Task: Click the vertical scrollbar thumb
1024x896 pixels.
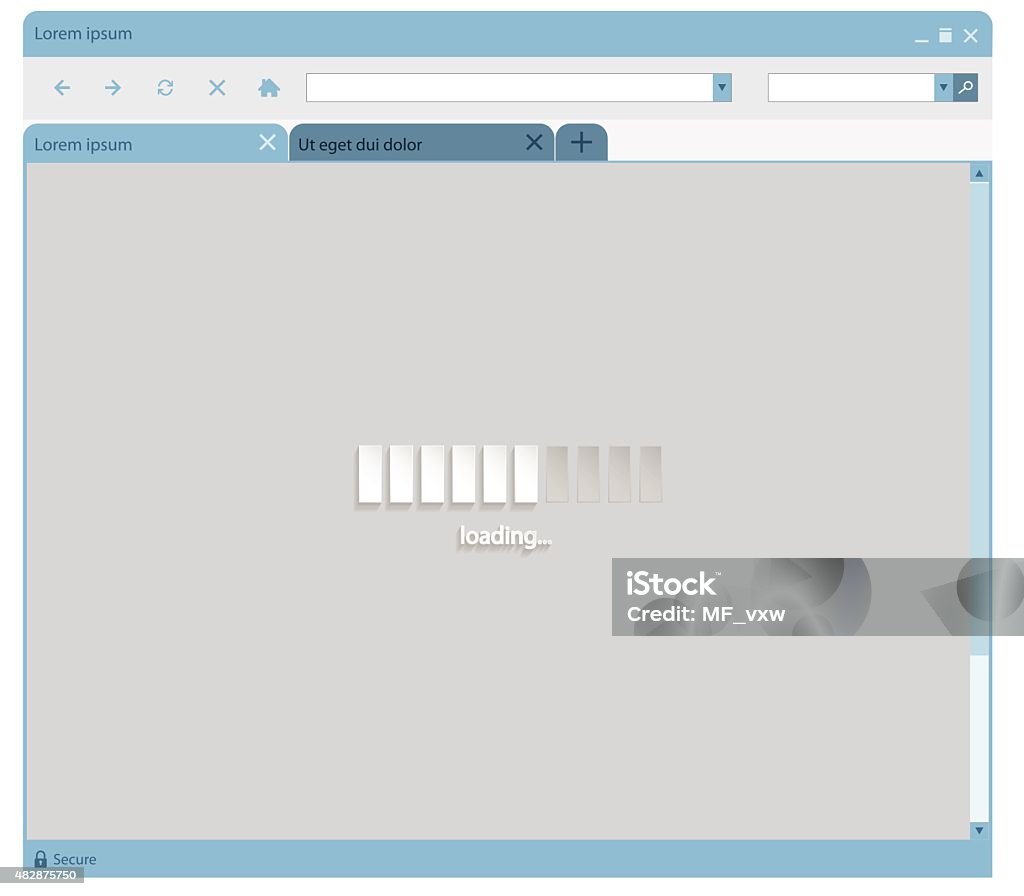Action: (979, 418)
